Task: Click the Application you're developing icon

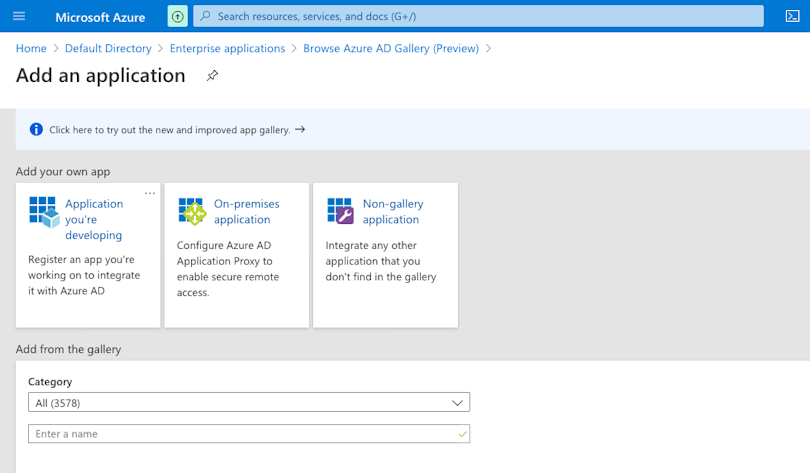Action: 44,212
